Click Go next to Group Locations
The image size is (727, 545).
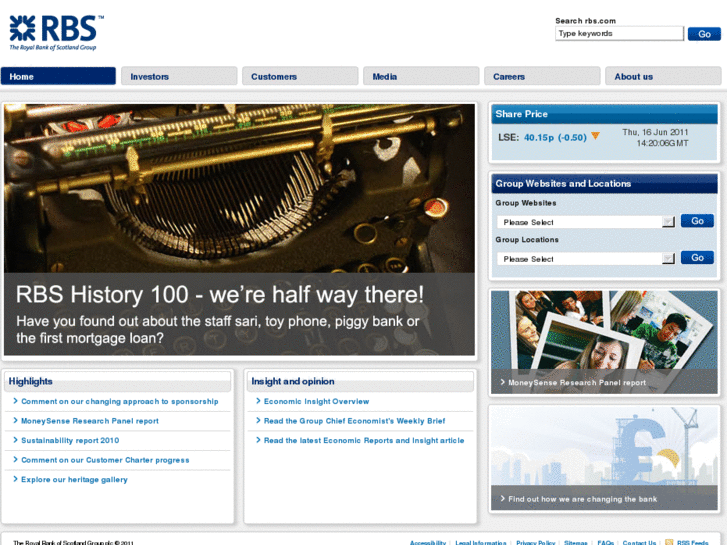[697, 257]
